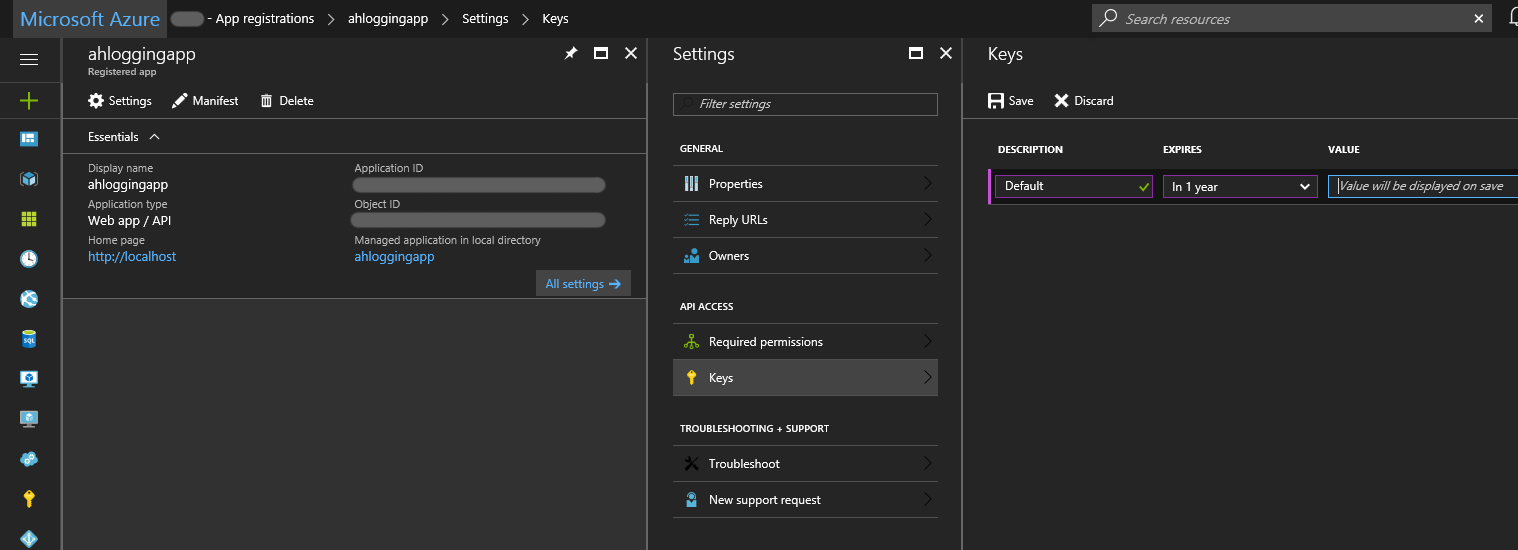The width and height of the screenshot is (1518, 550).
Task: Open the Resource groups cube icon
Action: click(29, 179)
